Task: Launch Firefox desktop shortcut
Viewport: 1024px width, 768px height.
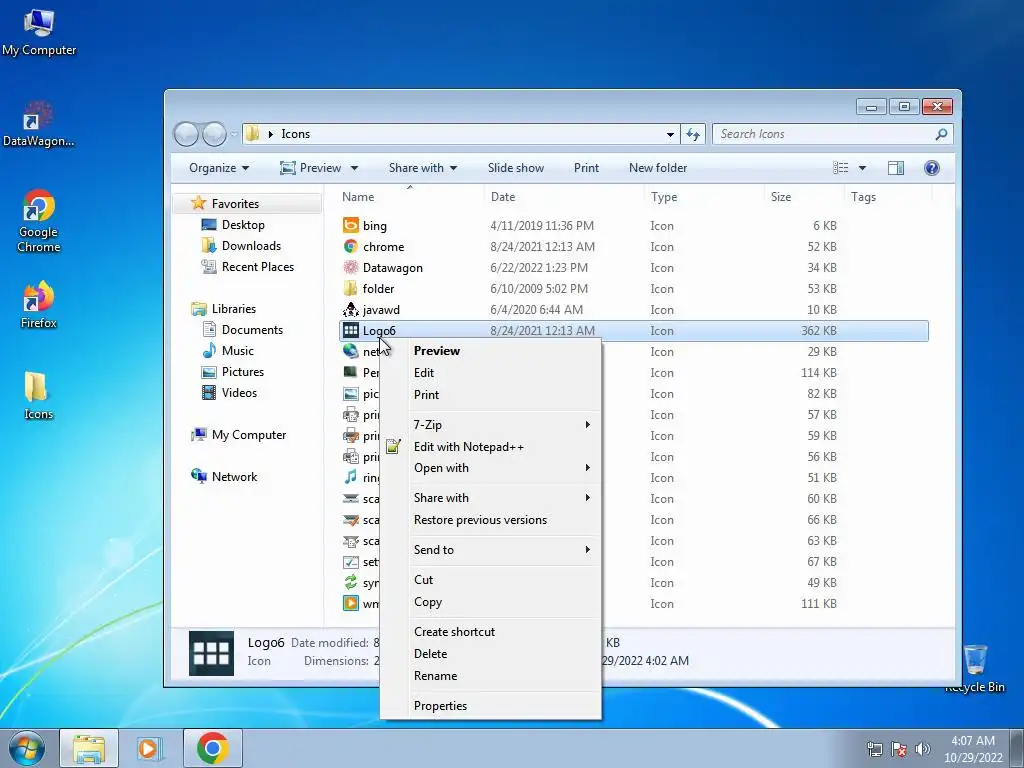Action: (39, 304)
